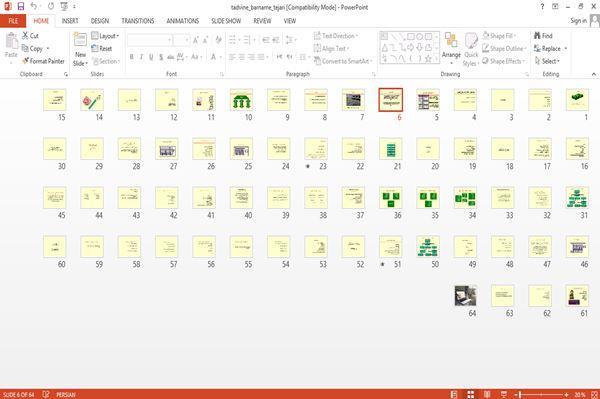Clear all formatting icon
This screenshot has width=600, height=399.
click(218, 40)
